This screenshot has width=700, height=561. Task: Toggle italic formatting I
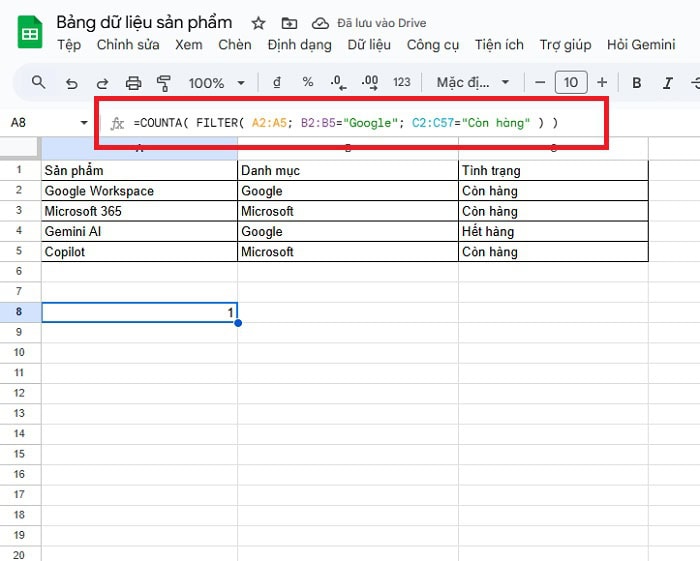click(667, 83)
